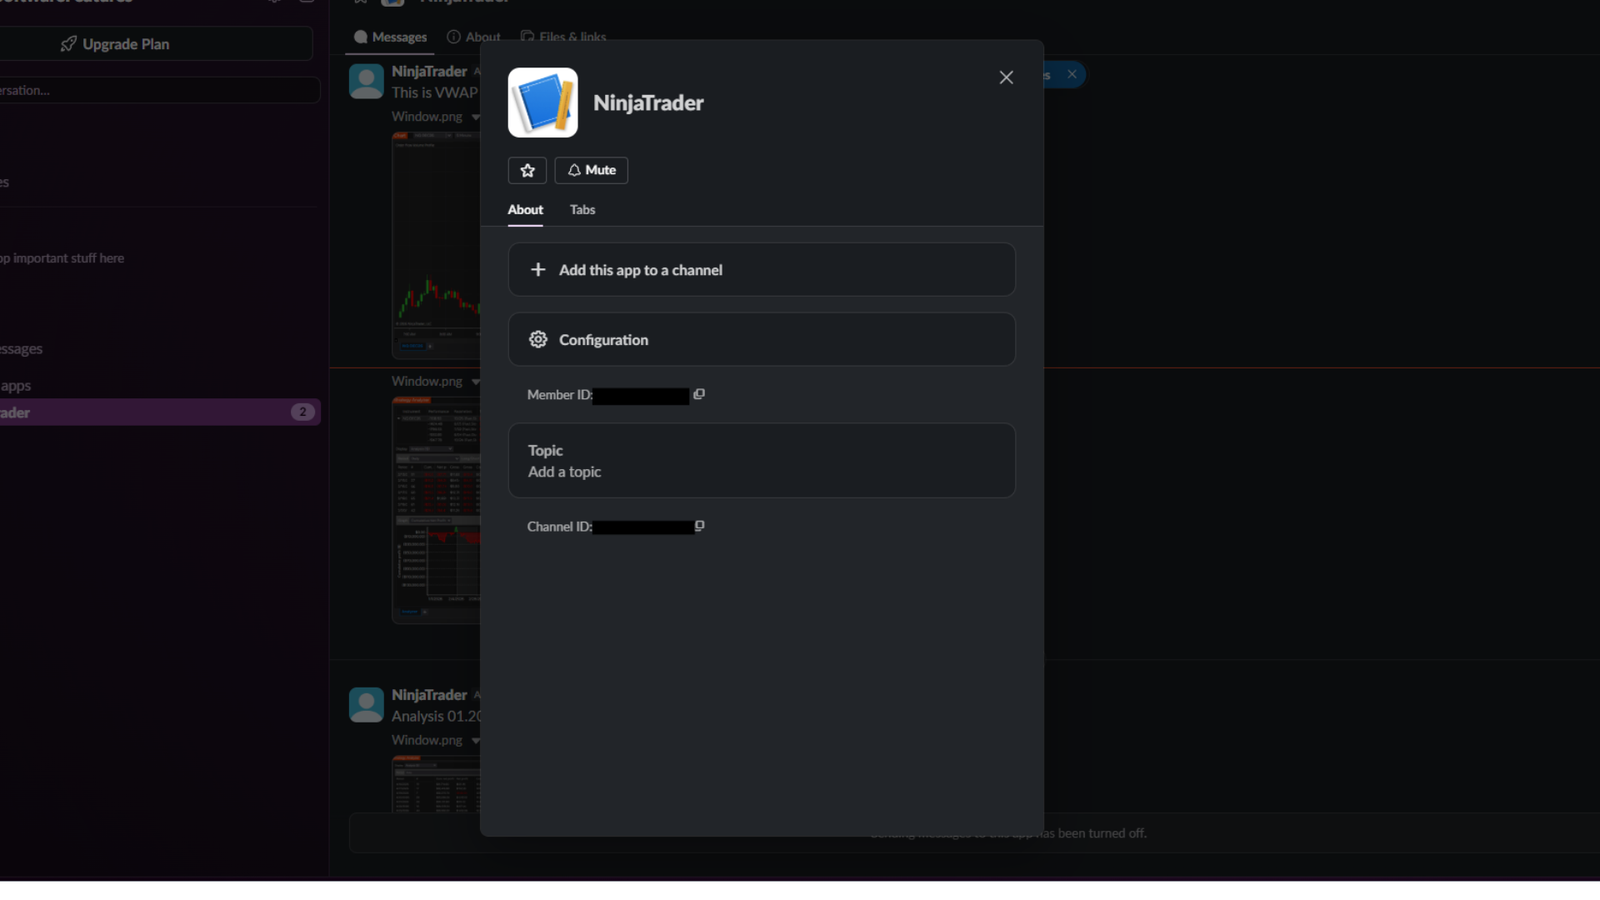Collapse Window.png under the Analysis message
This screenshot has width=1600, height=900.
(475, 741)
